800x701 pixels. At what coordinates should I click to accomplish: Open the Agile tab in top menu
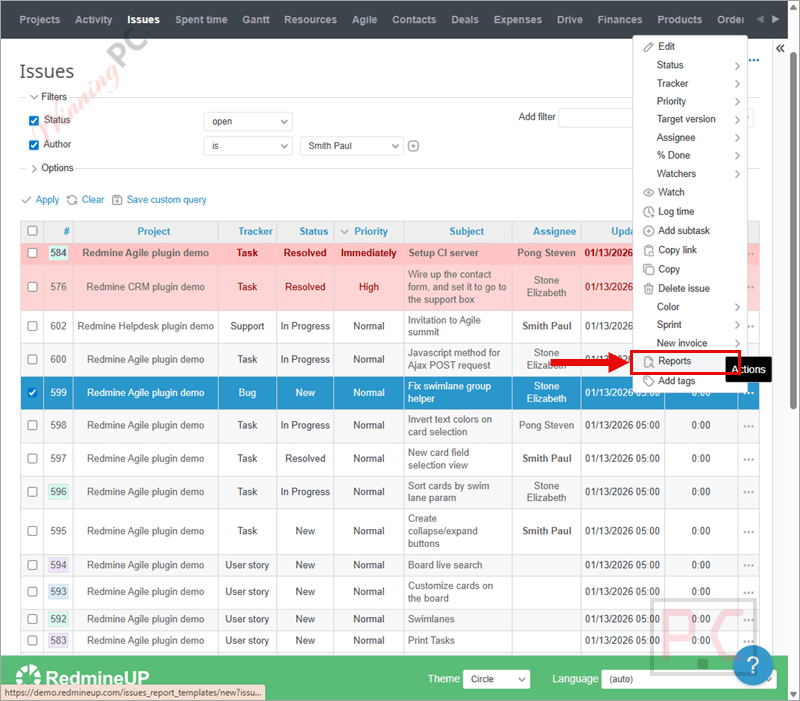point(364,20)
